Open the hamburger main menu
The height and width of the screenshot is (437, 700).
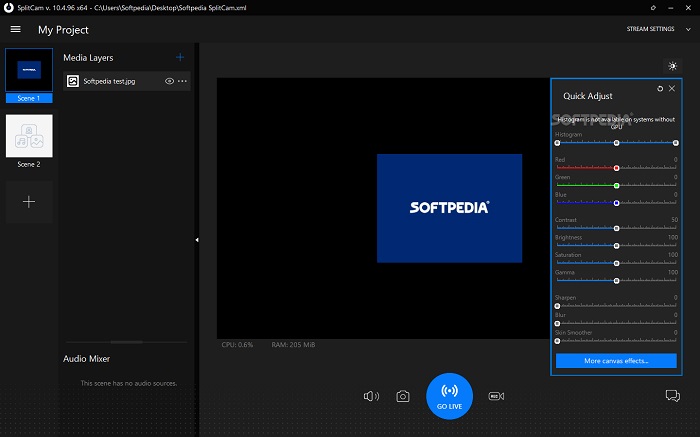pyautogui.click(x=16, y=29)
